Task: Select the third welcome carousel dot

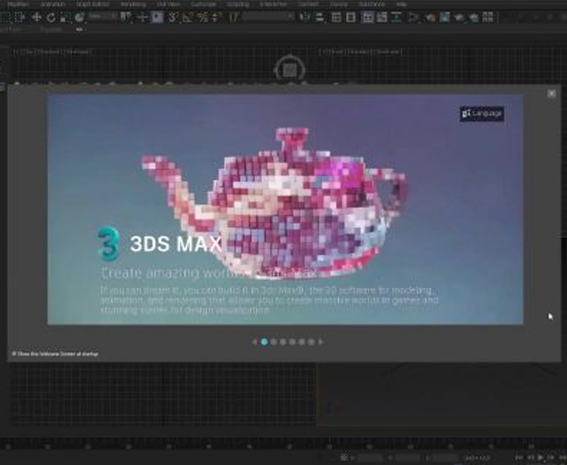Action: pyautogui.click(x=283, y=342)
